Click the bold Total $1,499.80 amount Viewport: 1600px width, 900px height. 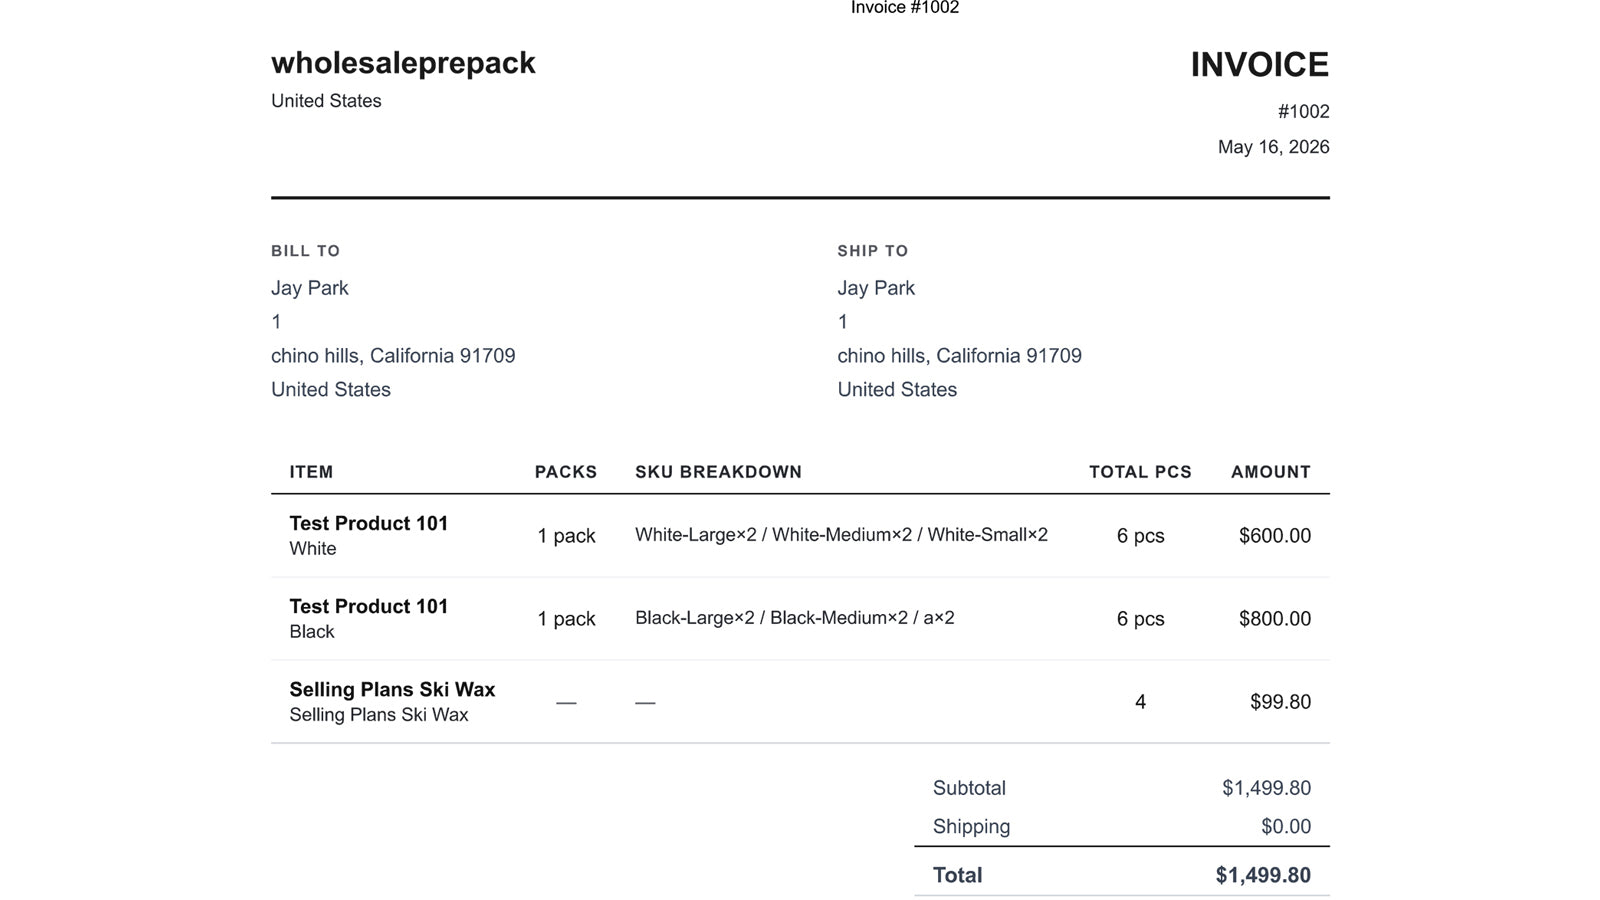pos(1263,876)
